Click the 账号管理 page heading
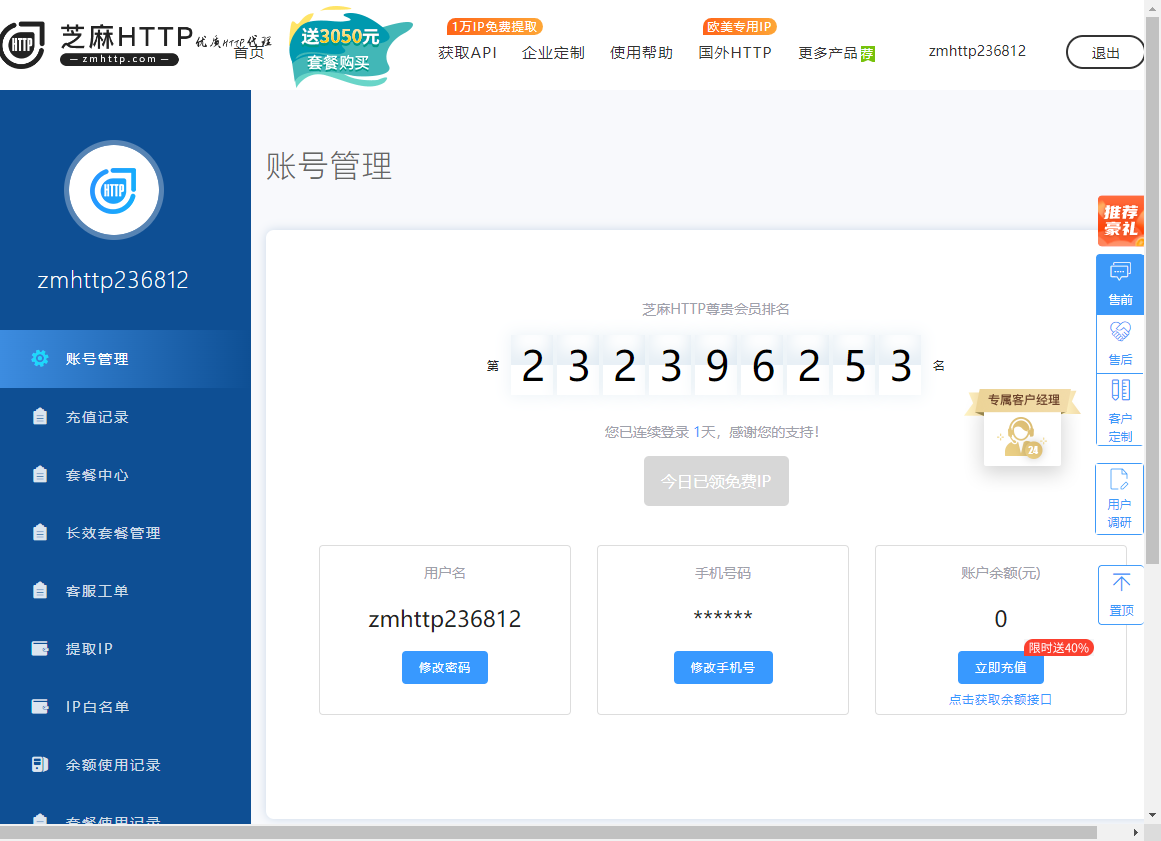 pos(329,165)
